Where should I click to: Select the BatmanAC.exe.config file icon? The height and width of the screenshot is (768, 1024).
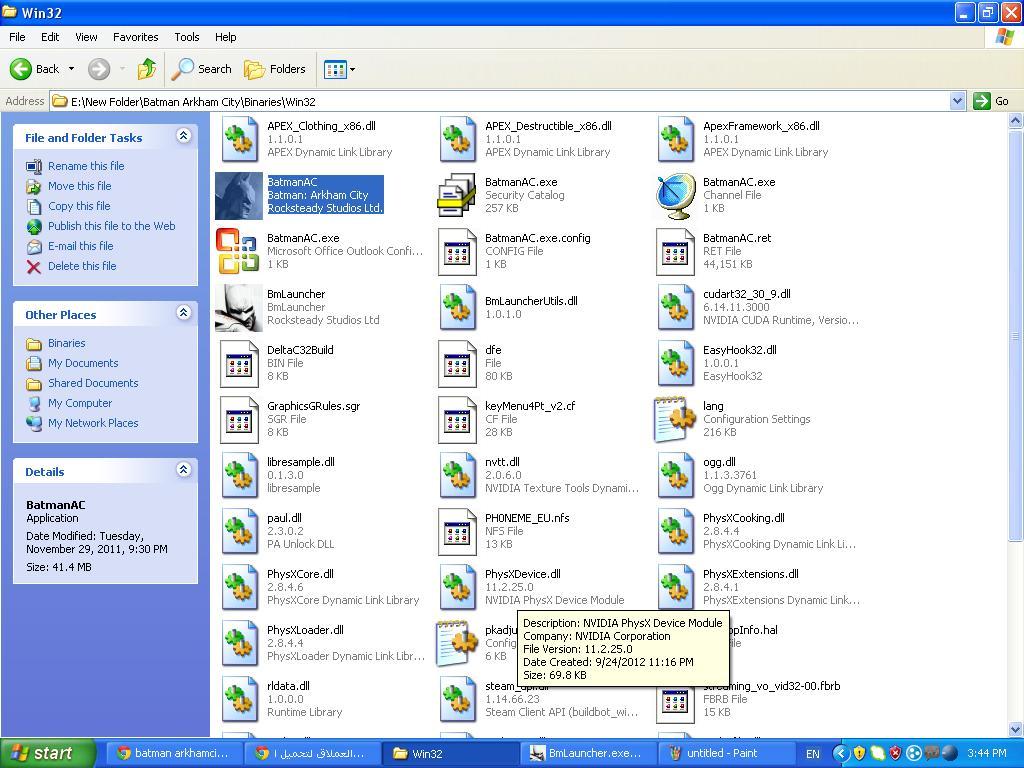(456, 251)
